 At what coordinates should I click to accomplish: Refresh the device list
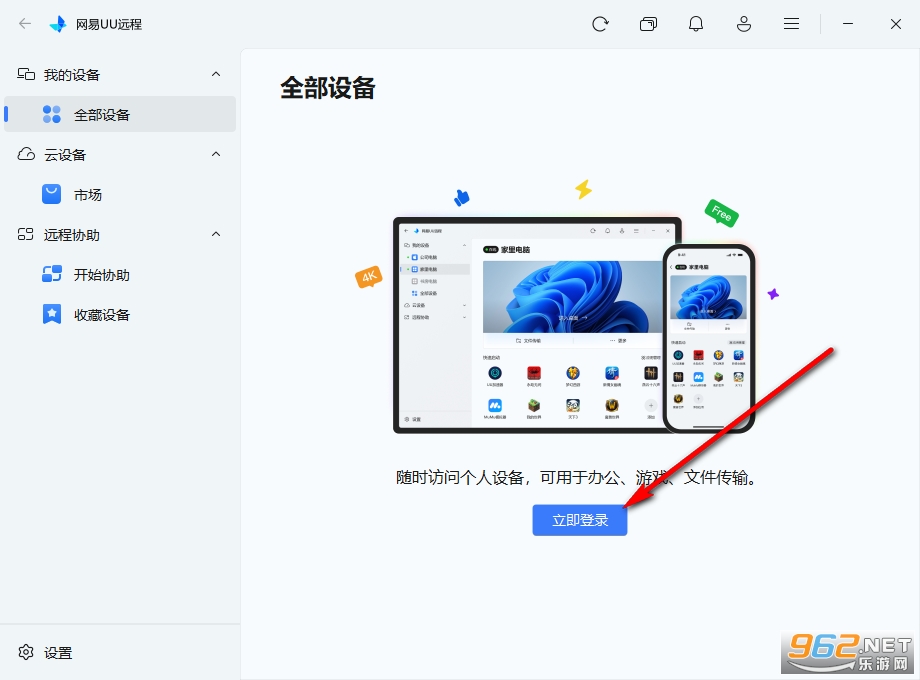coord(600,24)
